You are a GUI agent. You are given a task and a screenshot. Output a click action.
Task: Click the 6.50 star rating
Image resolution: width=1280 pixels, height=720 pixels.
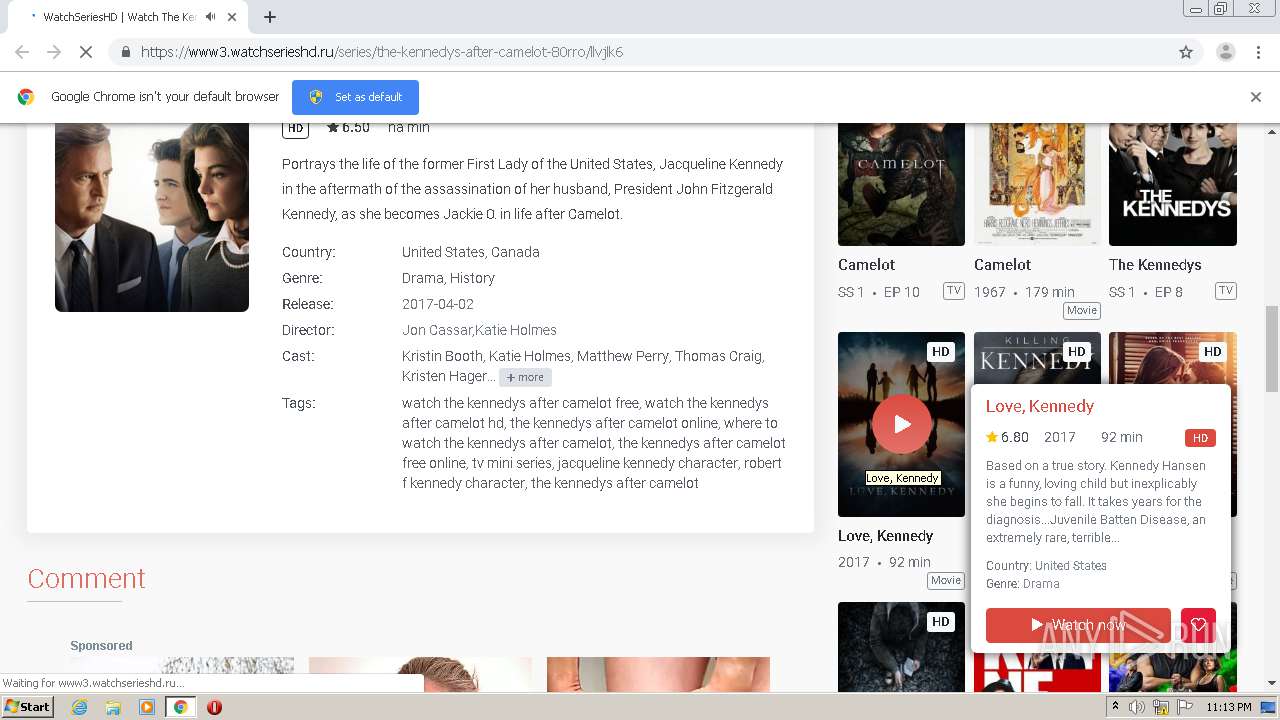point(348,128)
